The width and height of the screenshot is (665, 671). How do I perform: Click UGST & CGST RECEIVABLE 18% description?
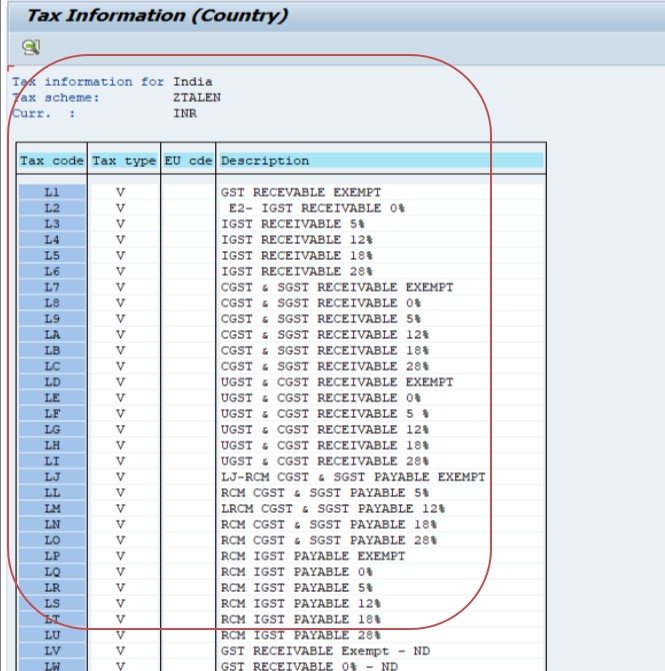[325, 445]
